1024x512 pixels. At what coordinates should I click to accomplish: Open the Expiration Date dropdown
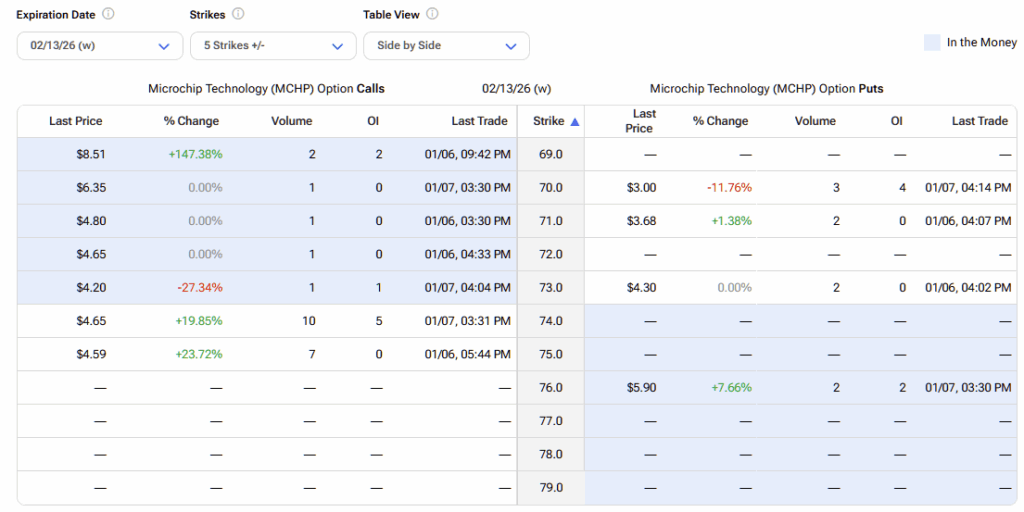point(100,46)
